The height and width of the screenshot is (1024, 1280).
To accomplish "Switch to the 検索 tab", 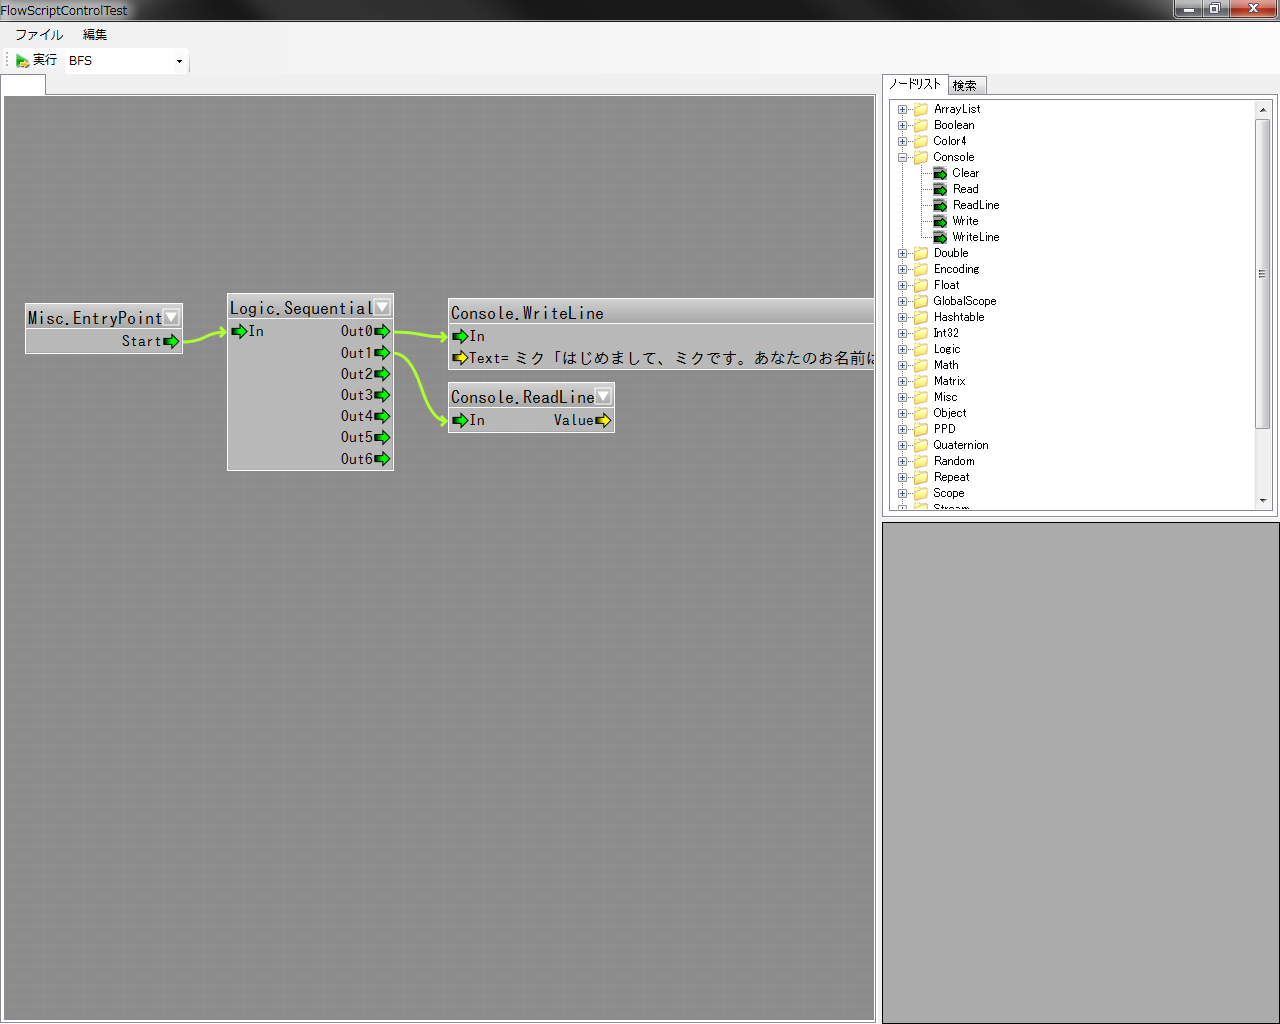I will tap(965, 86).
